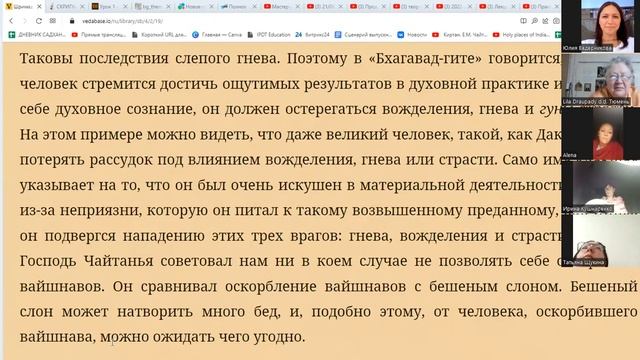The width and height of the screenshot is (640, 360).
Task: Click the text 'Таковы последствия слепого гнева'
Action: coord(149,58)
